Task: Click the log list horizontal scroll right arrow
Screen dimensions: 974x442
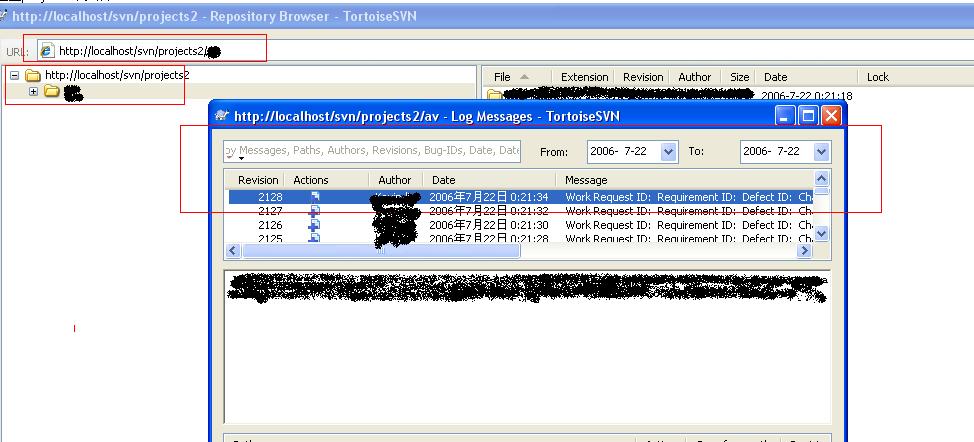Action: pyautogui.click(x=804, y=251)
